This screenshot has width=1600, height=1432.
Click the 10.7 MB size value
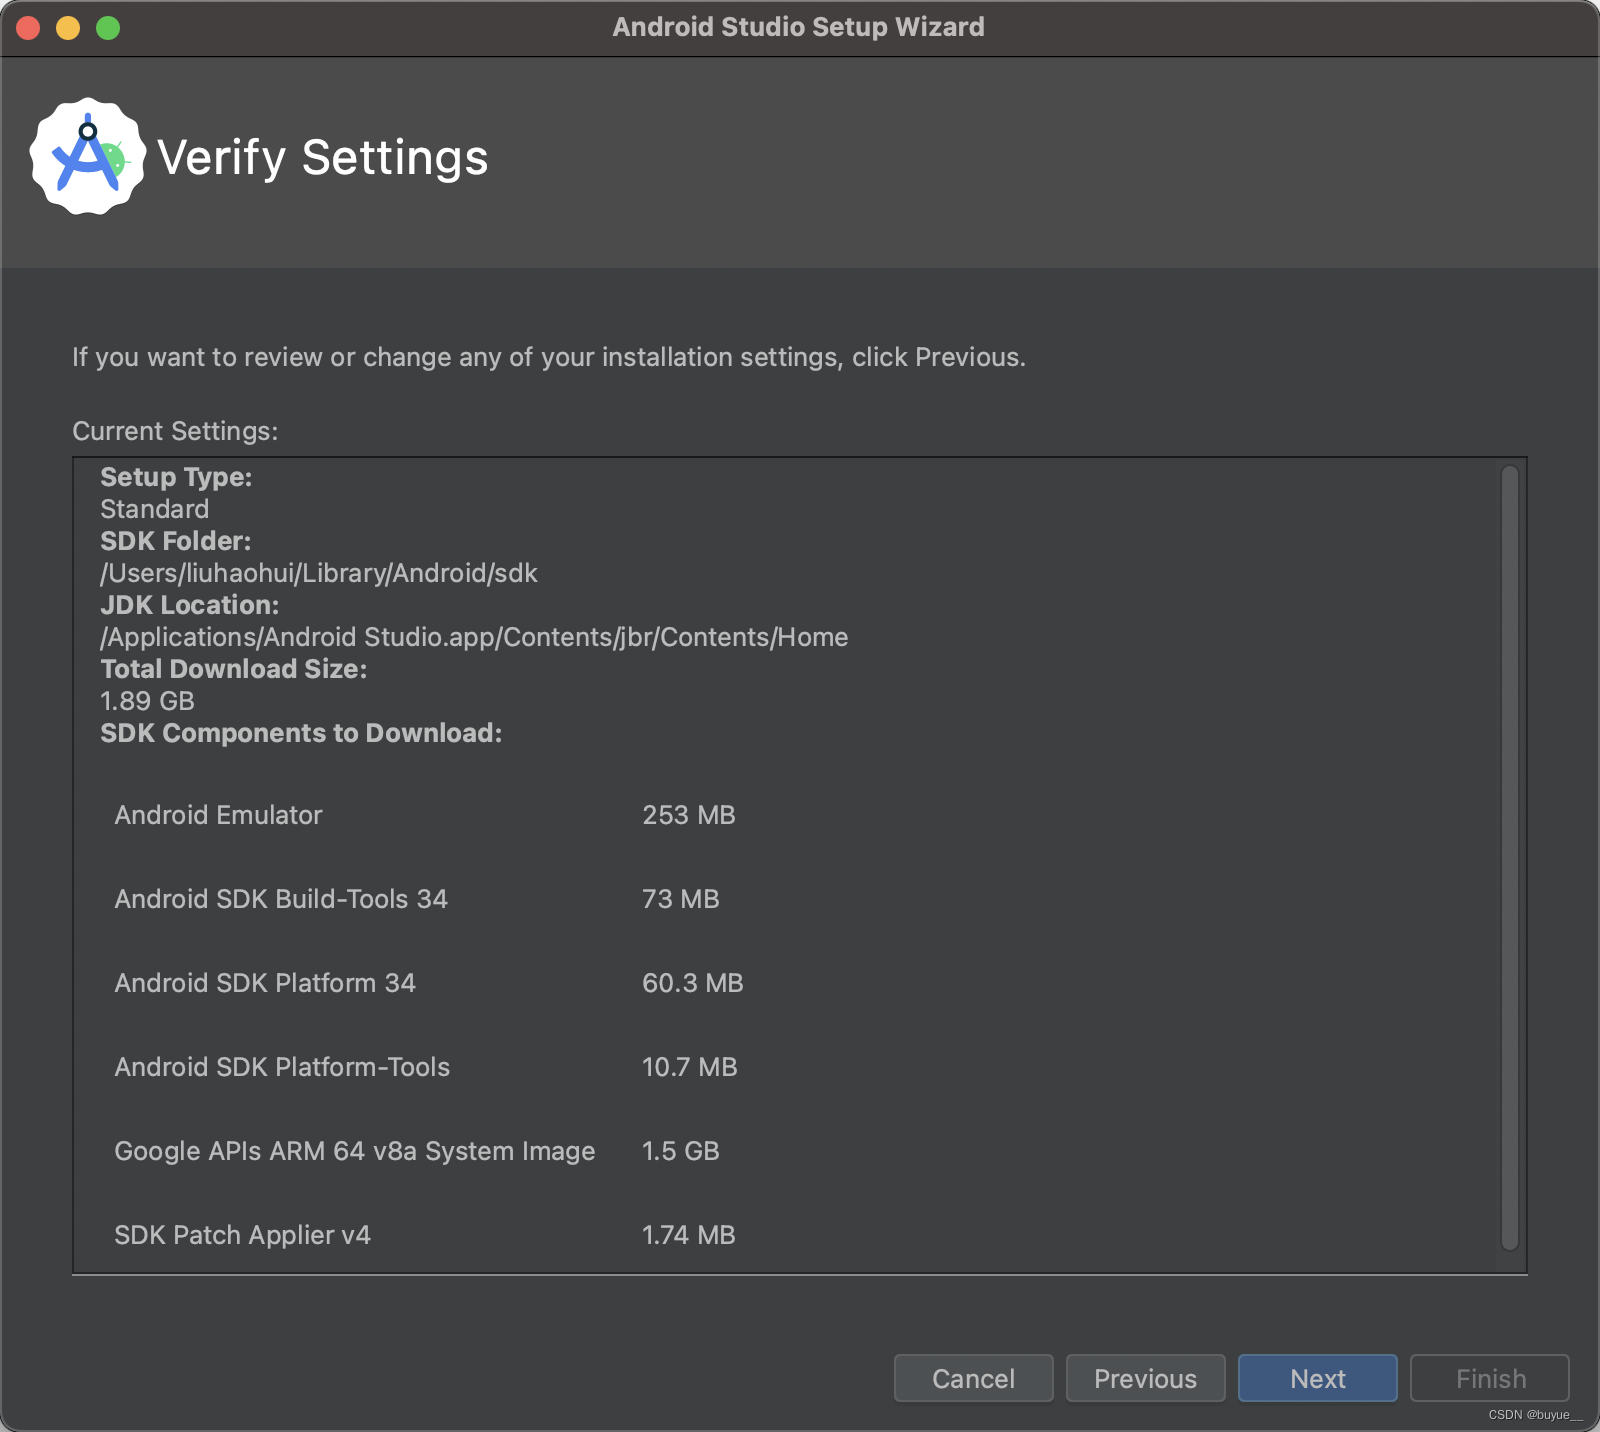(x=690, y=1067)
